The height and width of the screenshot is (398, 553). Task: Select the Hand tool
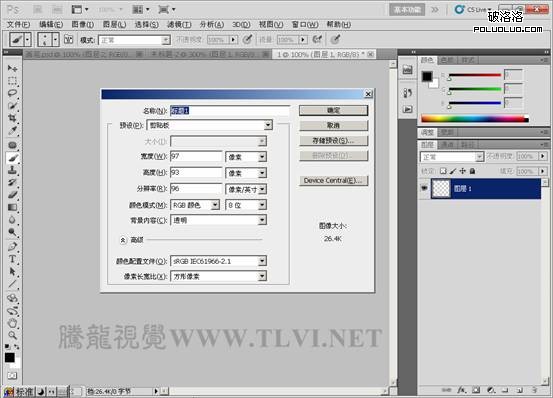[12, 322]
